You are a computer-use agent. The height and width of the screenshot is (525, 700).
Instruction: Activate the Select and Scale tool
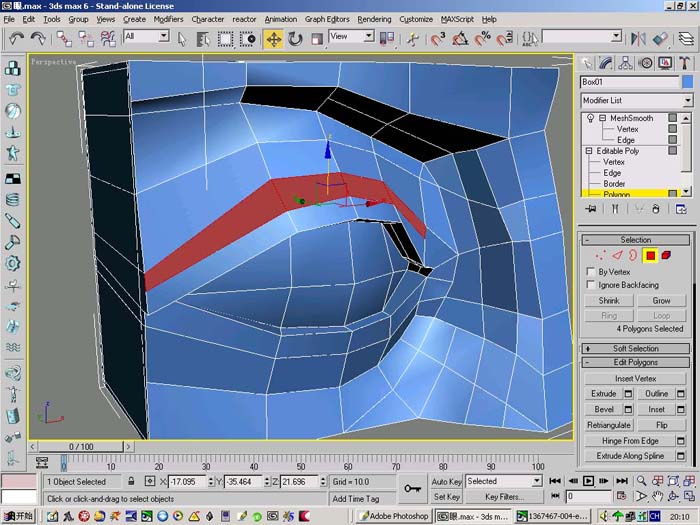click(x=317, y=39)
